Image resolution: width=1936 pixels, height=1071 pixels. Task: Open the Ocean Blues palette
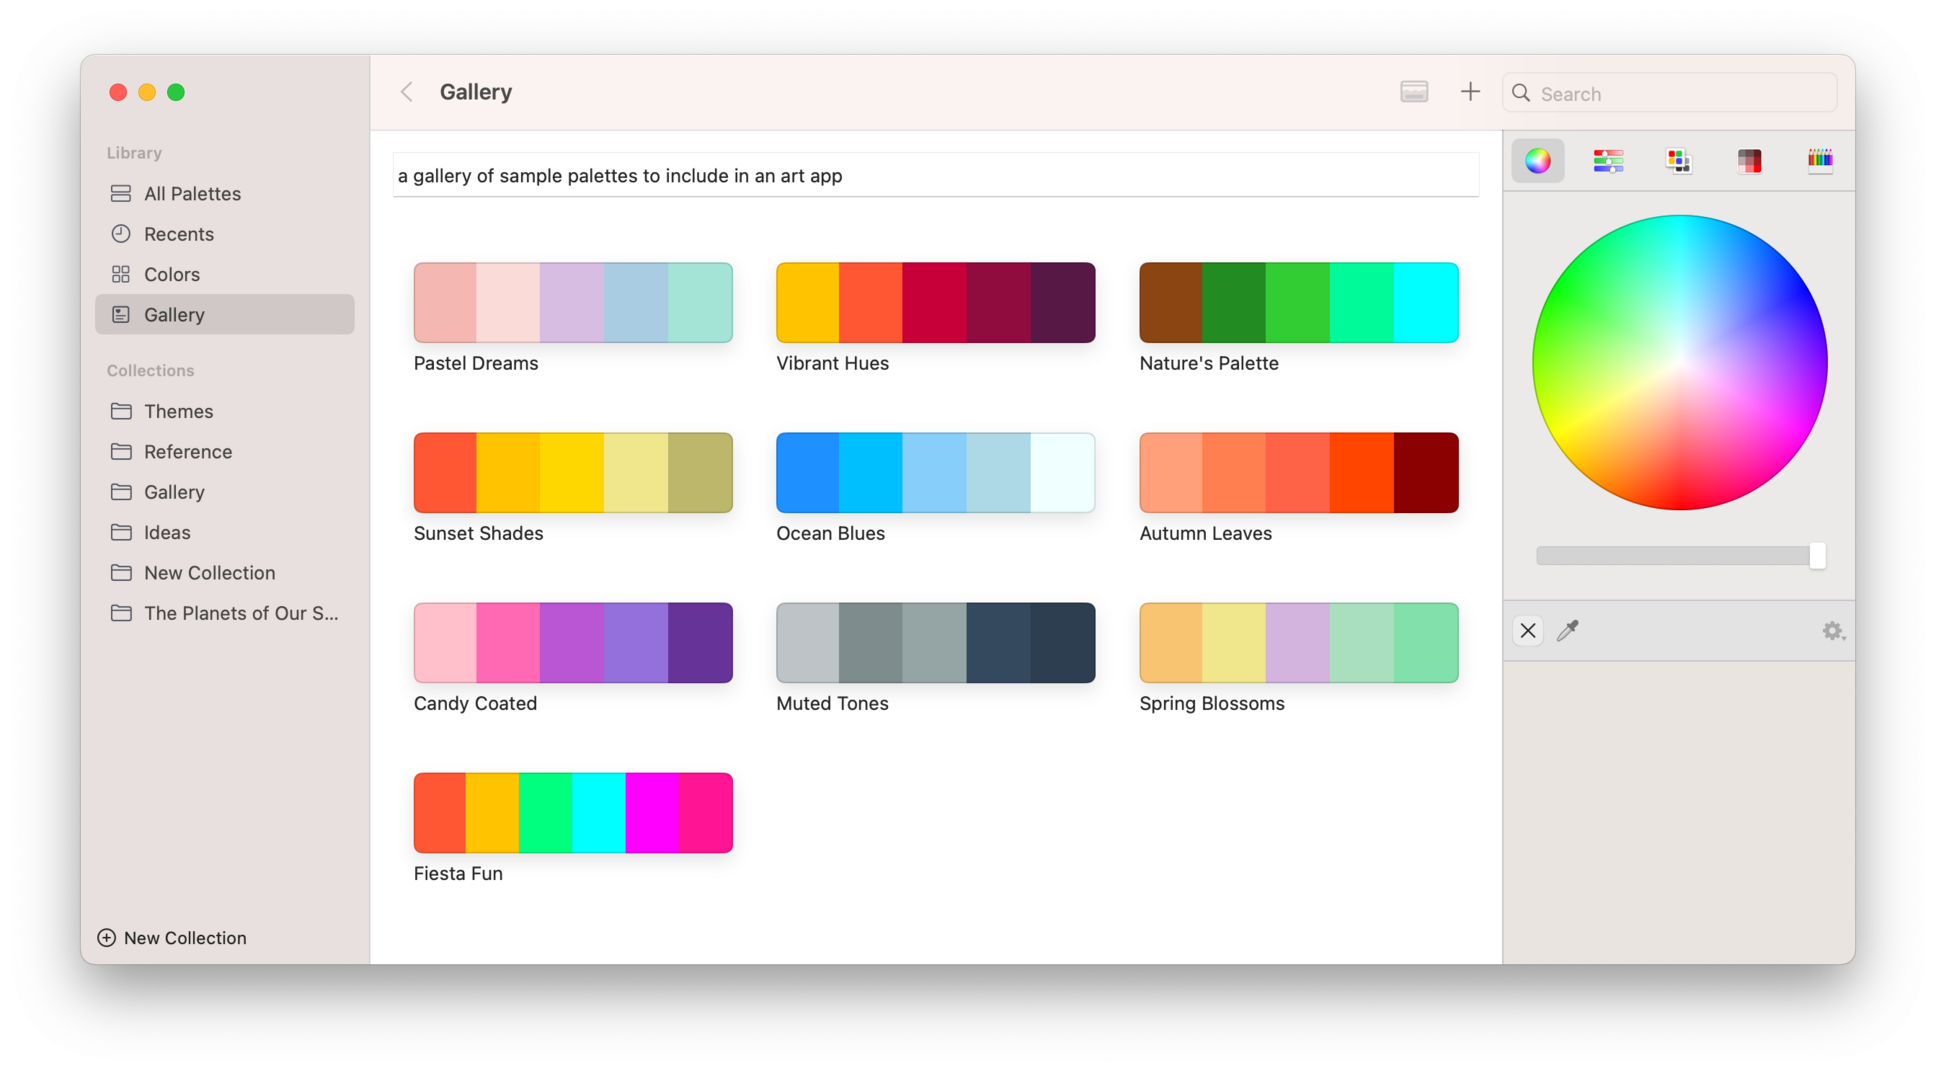(x=936, y=473)
